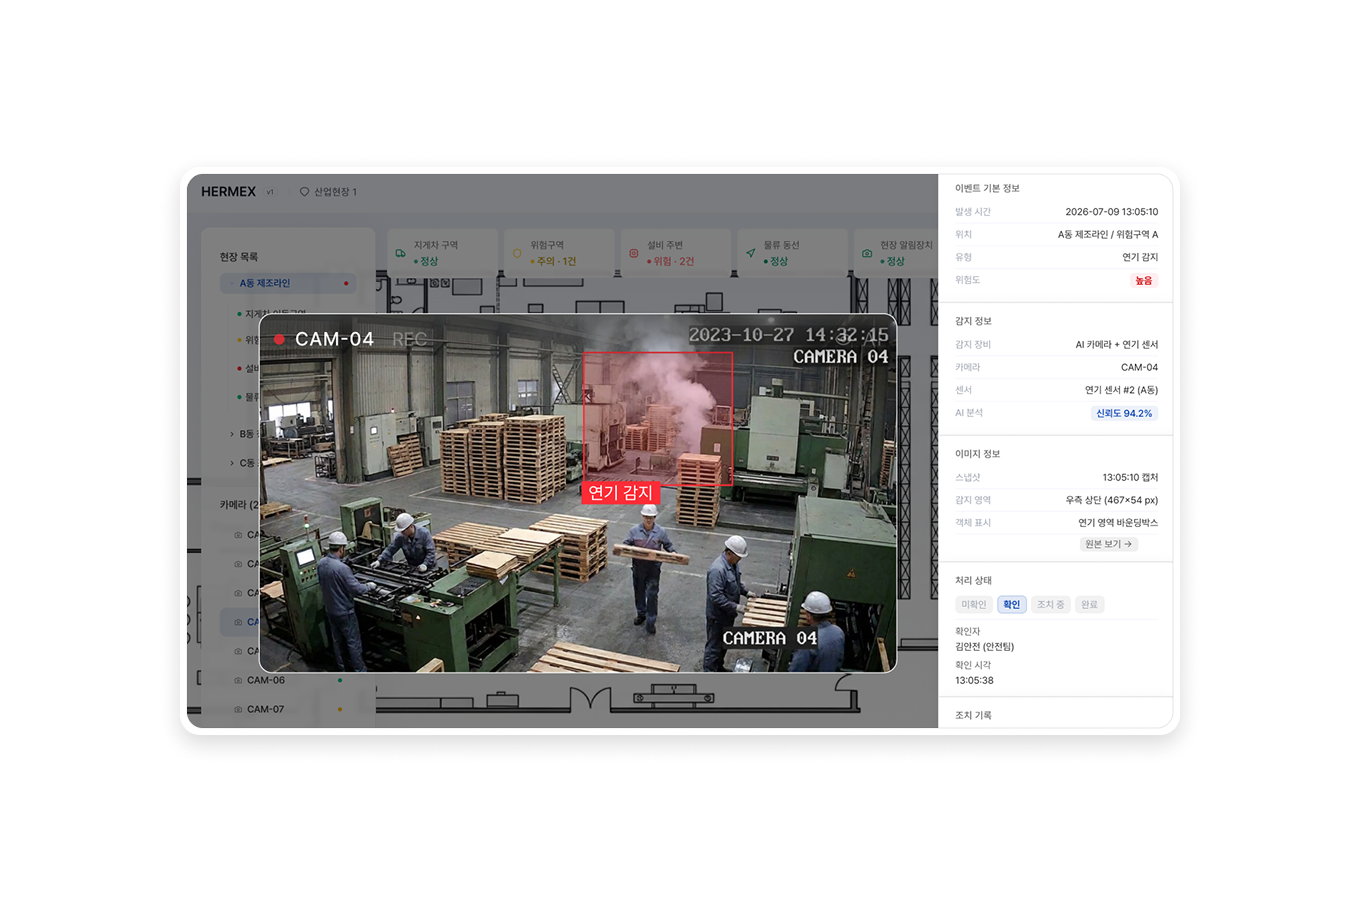
Task: Click the camera icon next to CAM-06
Action: (x=238, y=680)
